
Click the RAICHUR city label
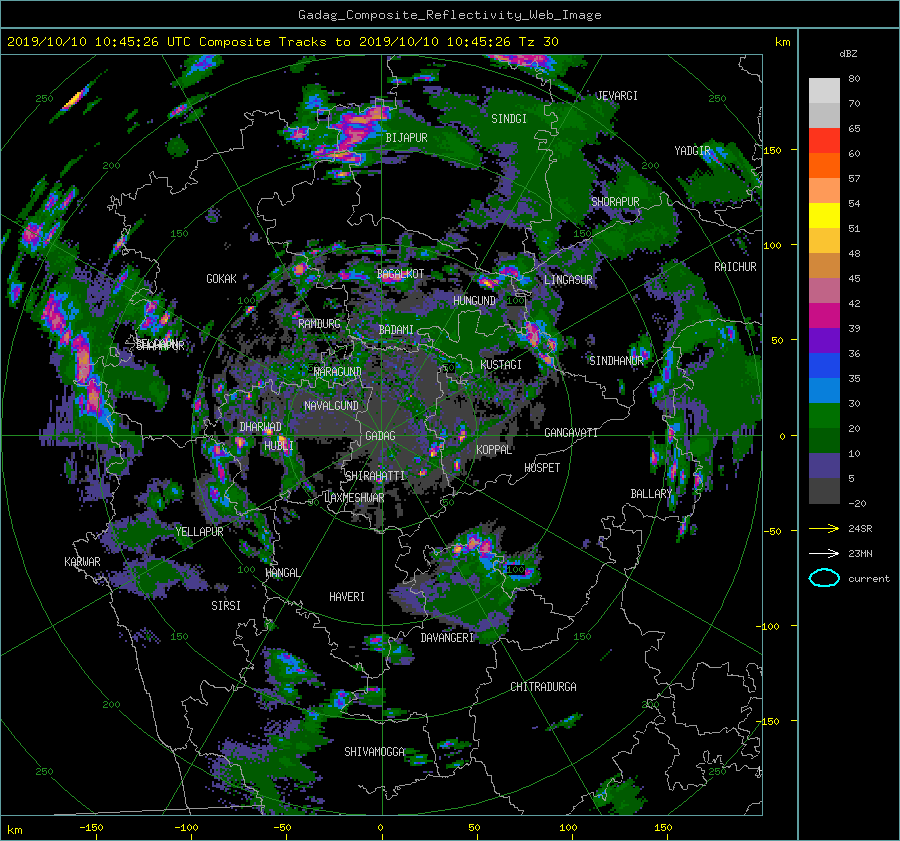coord(735,266)
